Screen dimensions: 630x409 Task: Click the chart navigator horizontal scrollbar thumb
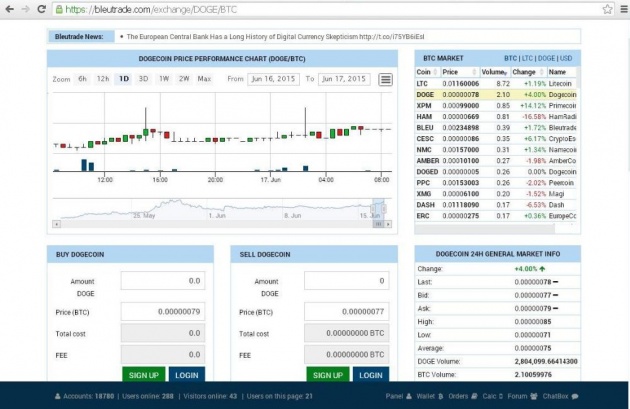pos(378,224)
